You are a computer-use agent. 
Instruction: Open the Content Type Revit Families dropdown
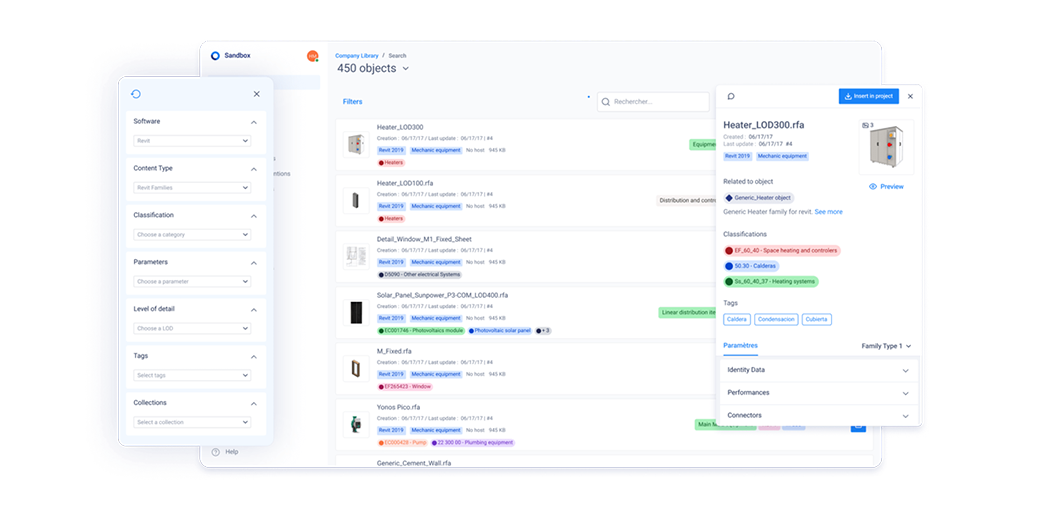coord(192,188)
